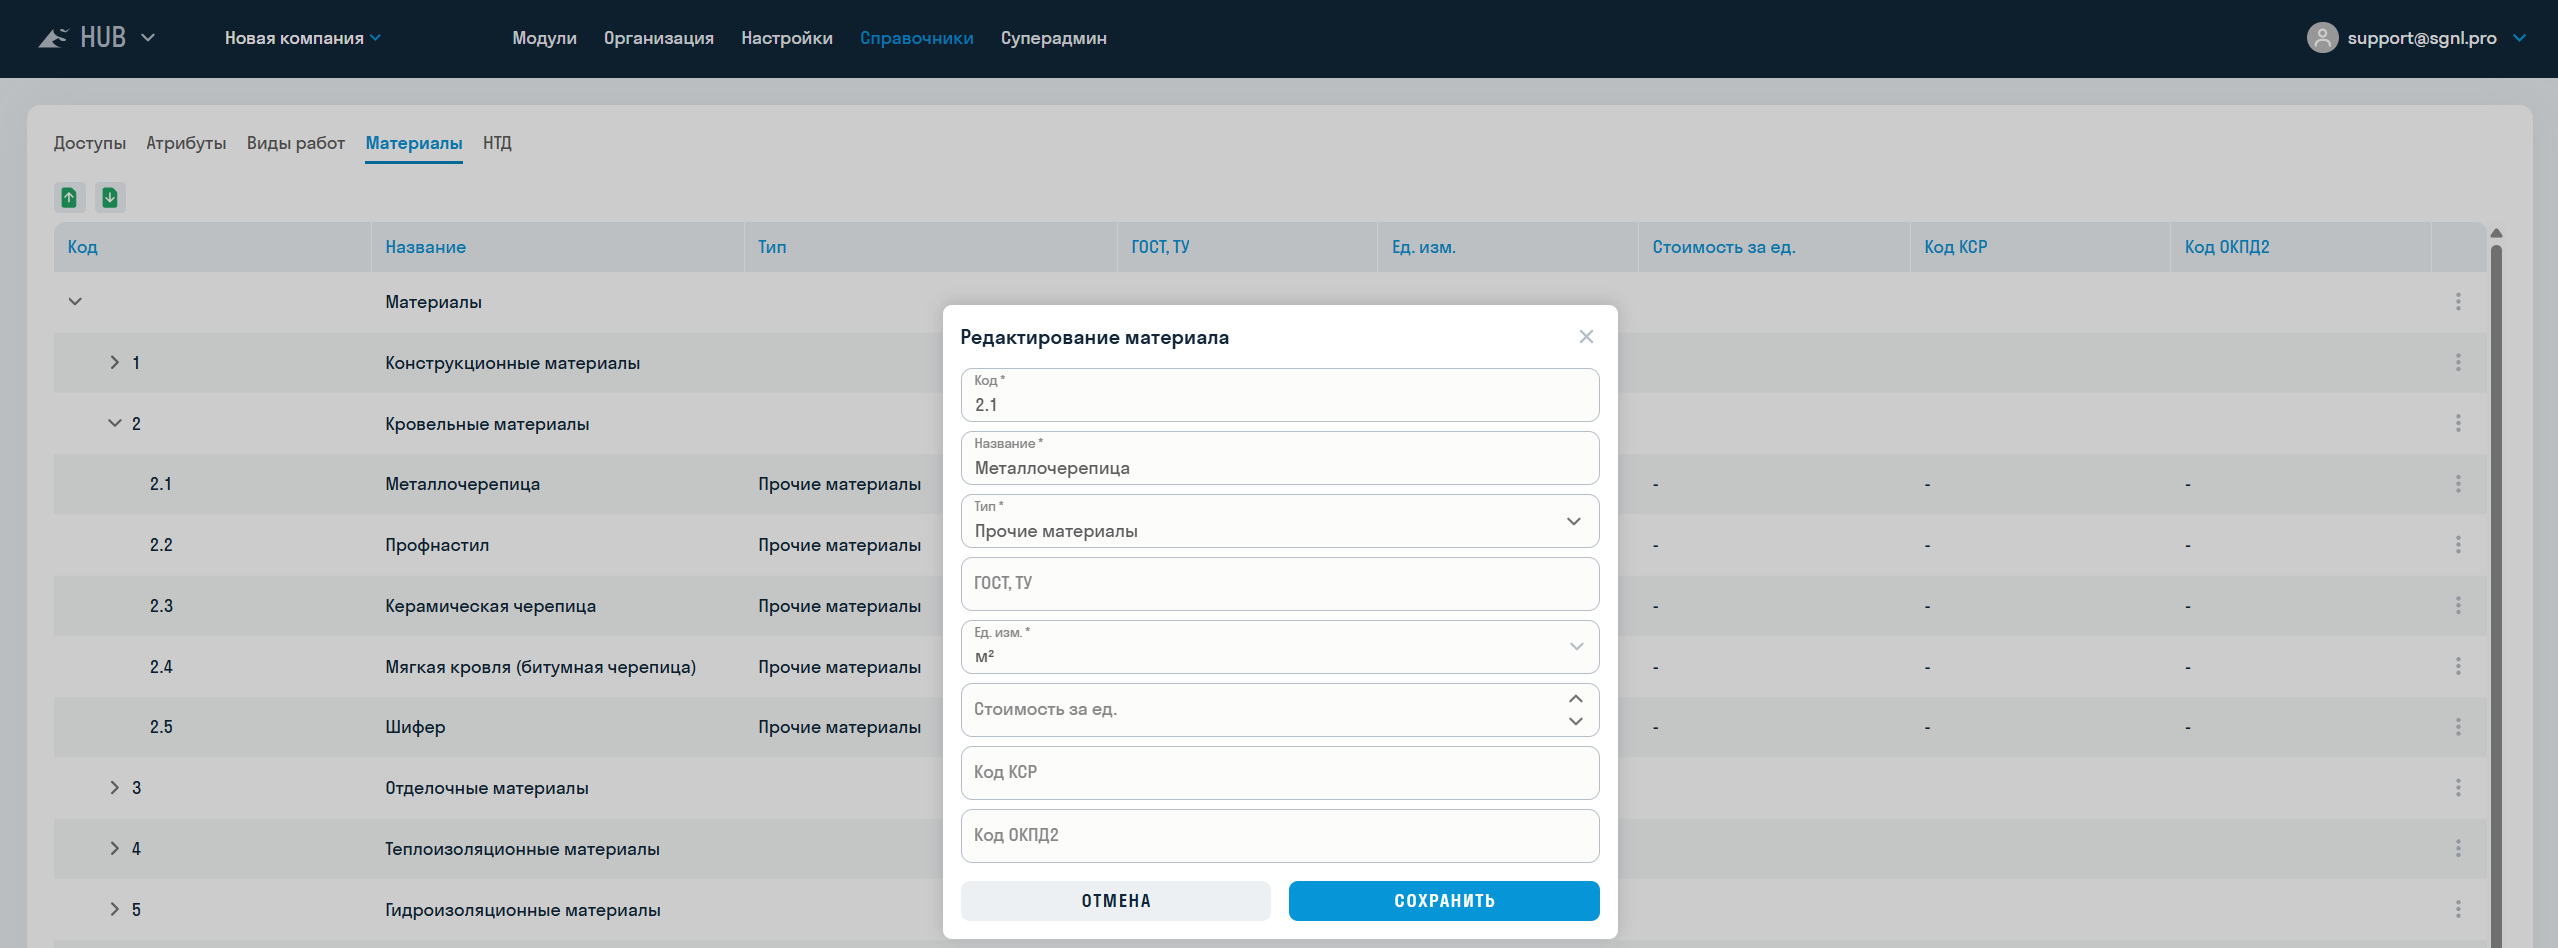The width and height of the screenshot is (2558, 948).
Task: Click the HUB logo icon
Action: click(53, 38)
